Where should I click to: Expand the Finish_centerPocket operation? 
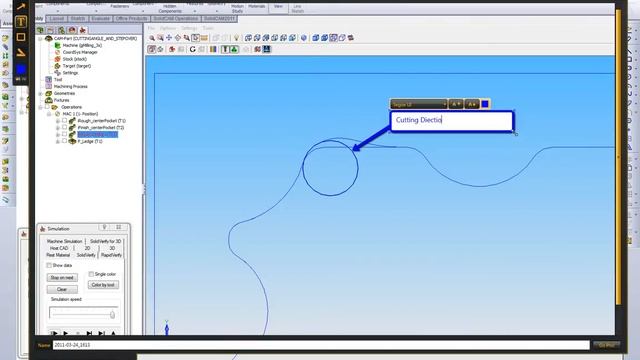click(x=58, y=128)
